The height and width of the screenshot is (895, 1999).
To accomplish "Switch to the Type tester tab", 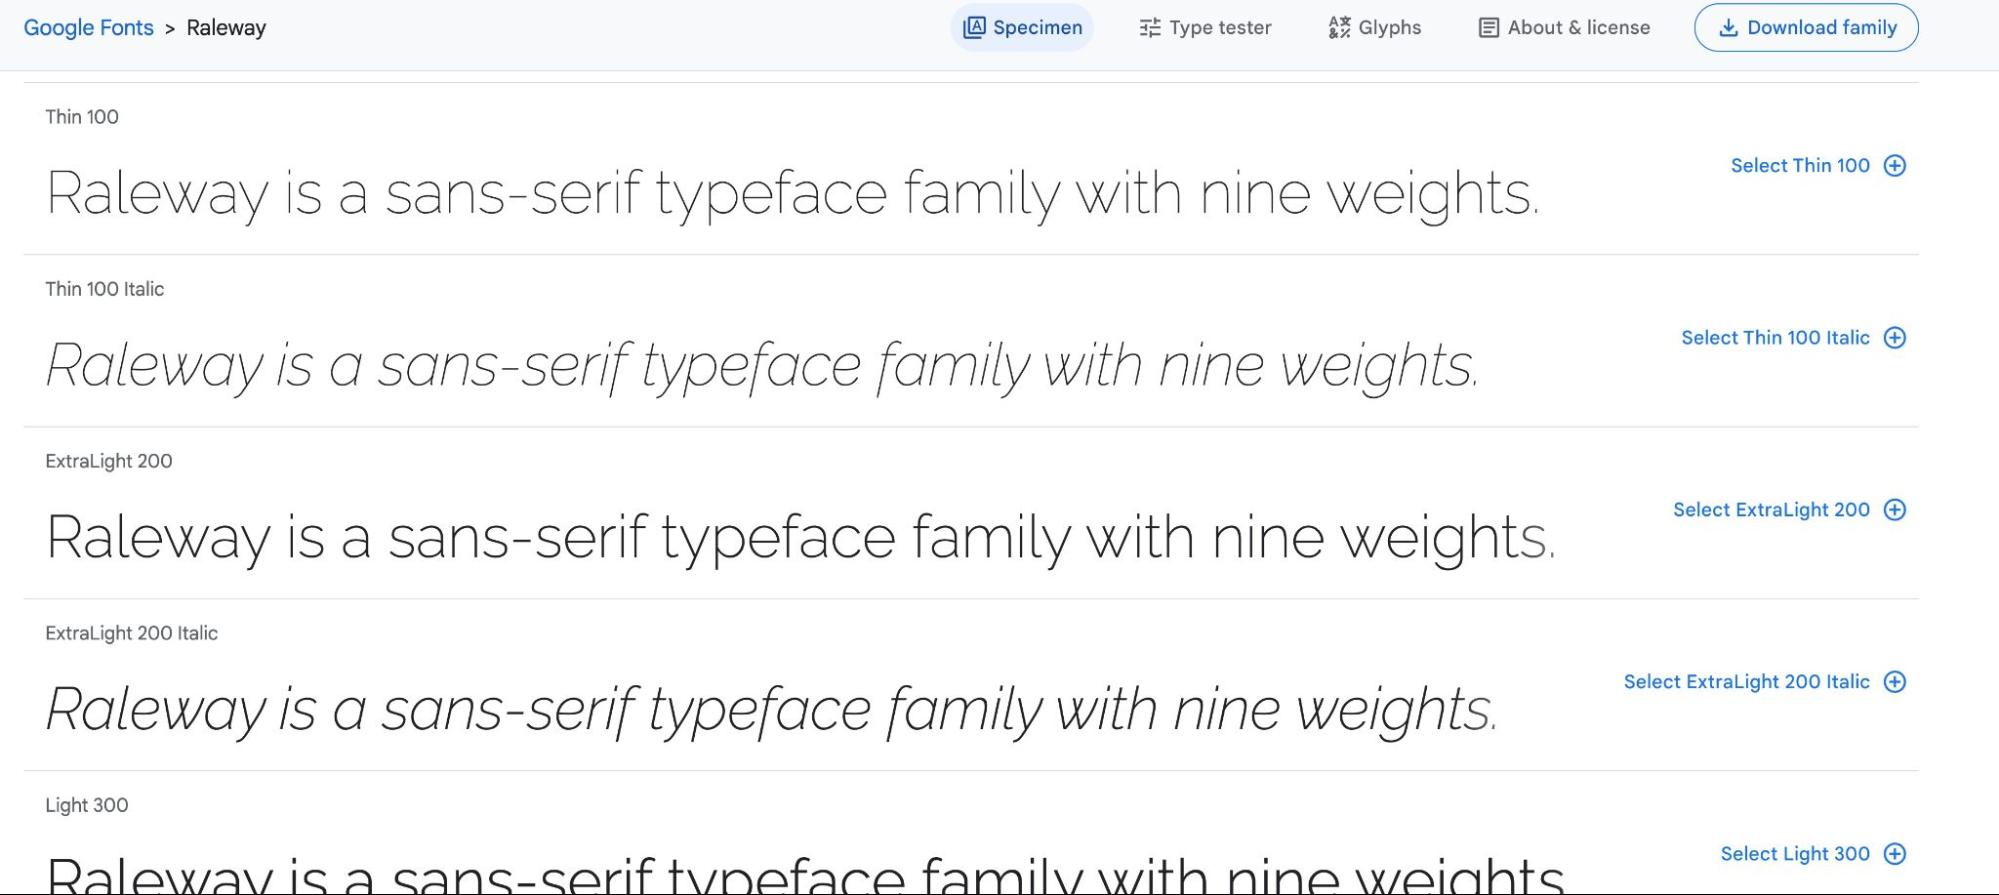I will click(x=1219, y=28).
